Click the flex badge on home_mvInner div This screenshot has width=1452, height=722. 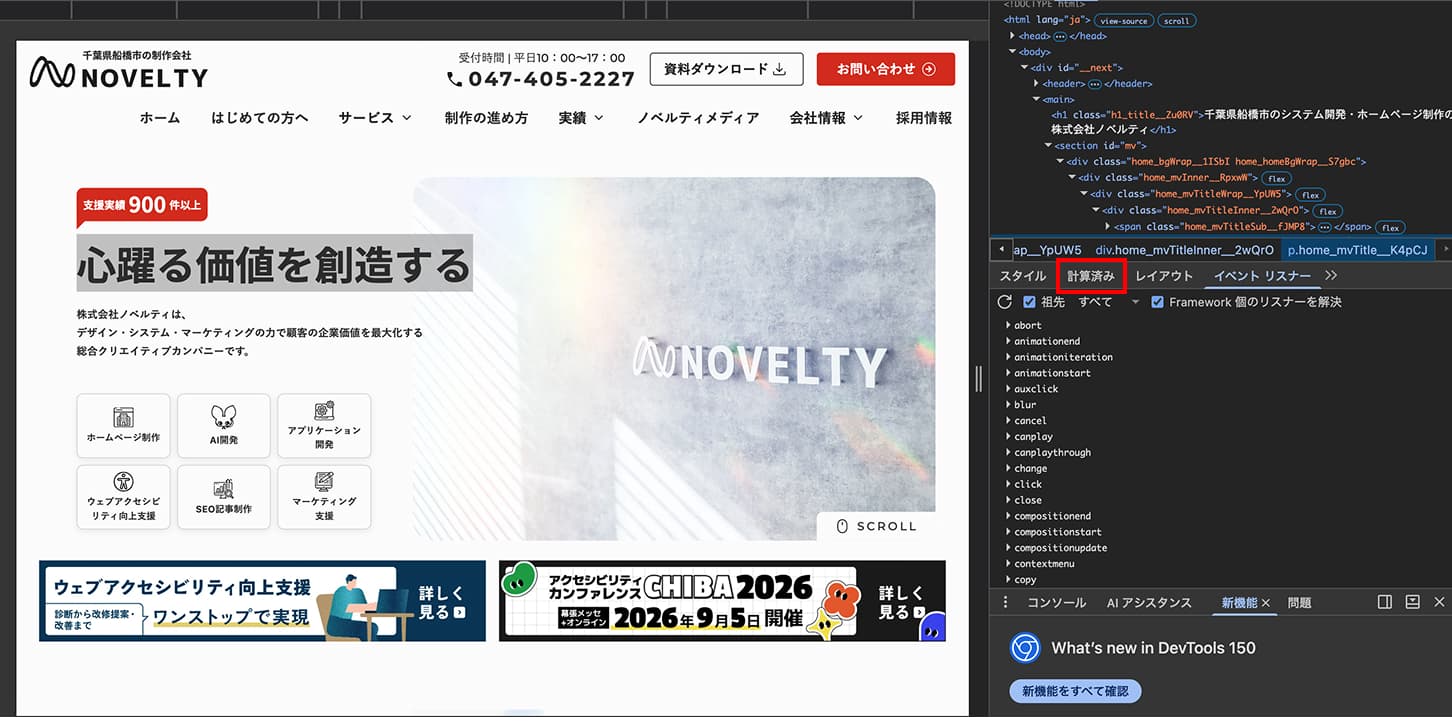[x=1277, y=178]
